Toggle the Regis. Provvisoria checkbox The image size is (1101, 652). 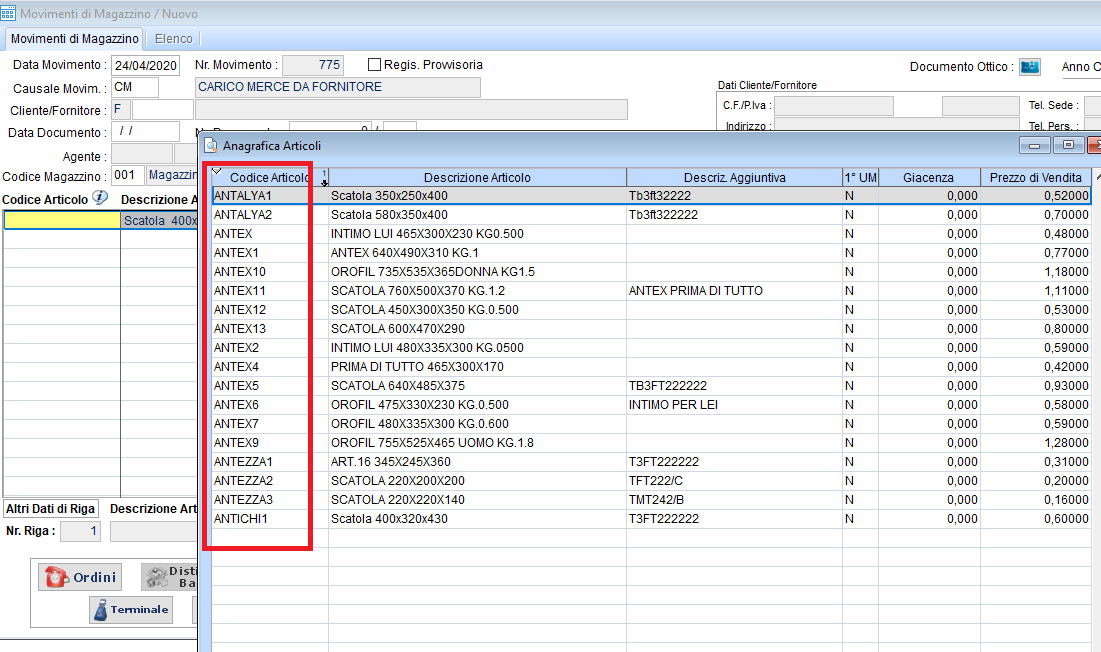coord(374,65)
